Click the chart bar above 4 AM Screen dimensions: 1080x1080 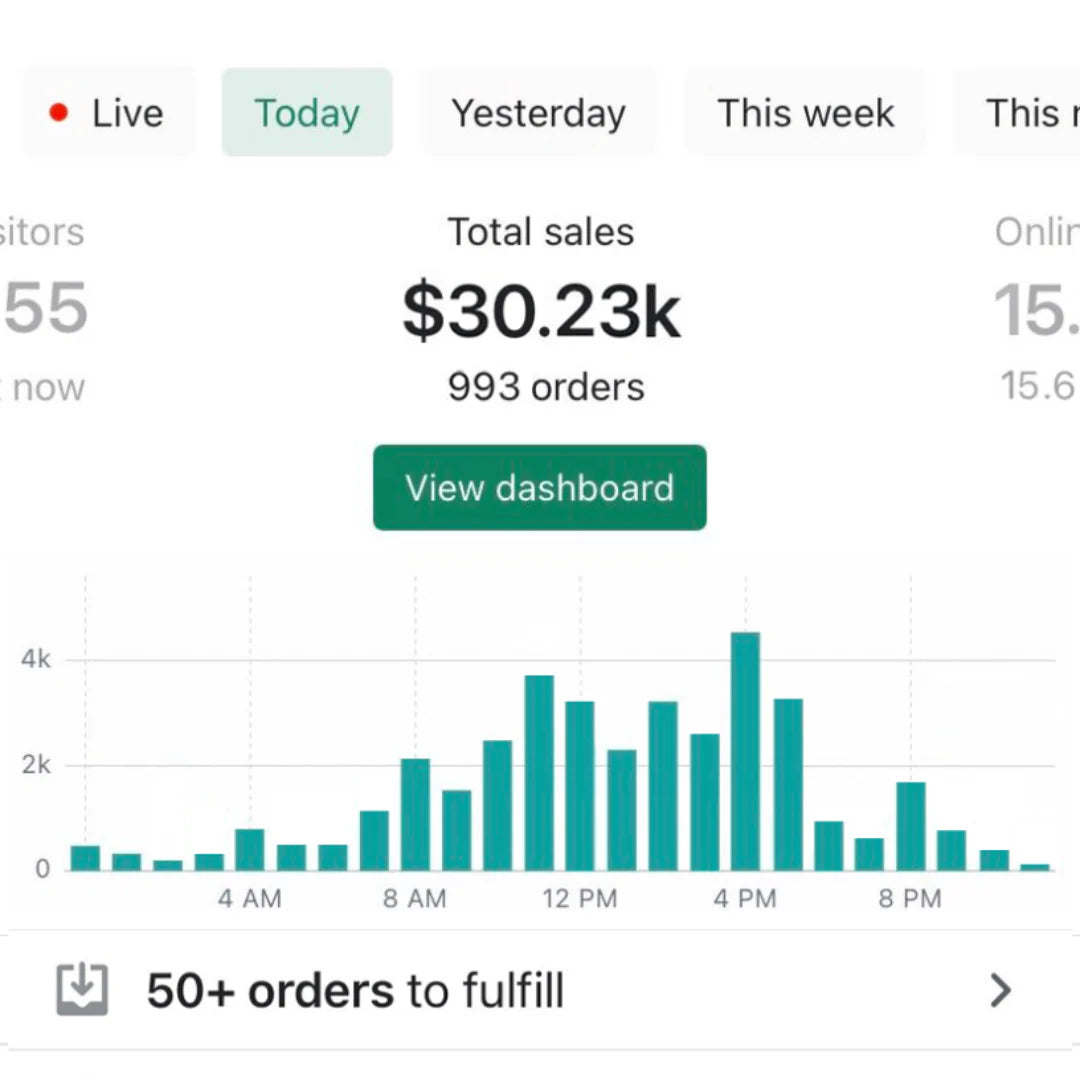(x=250, y=849)
